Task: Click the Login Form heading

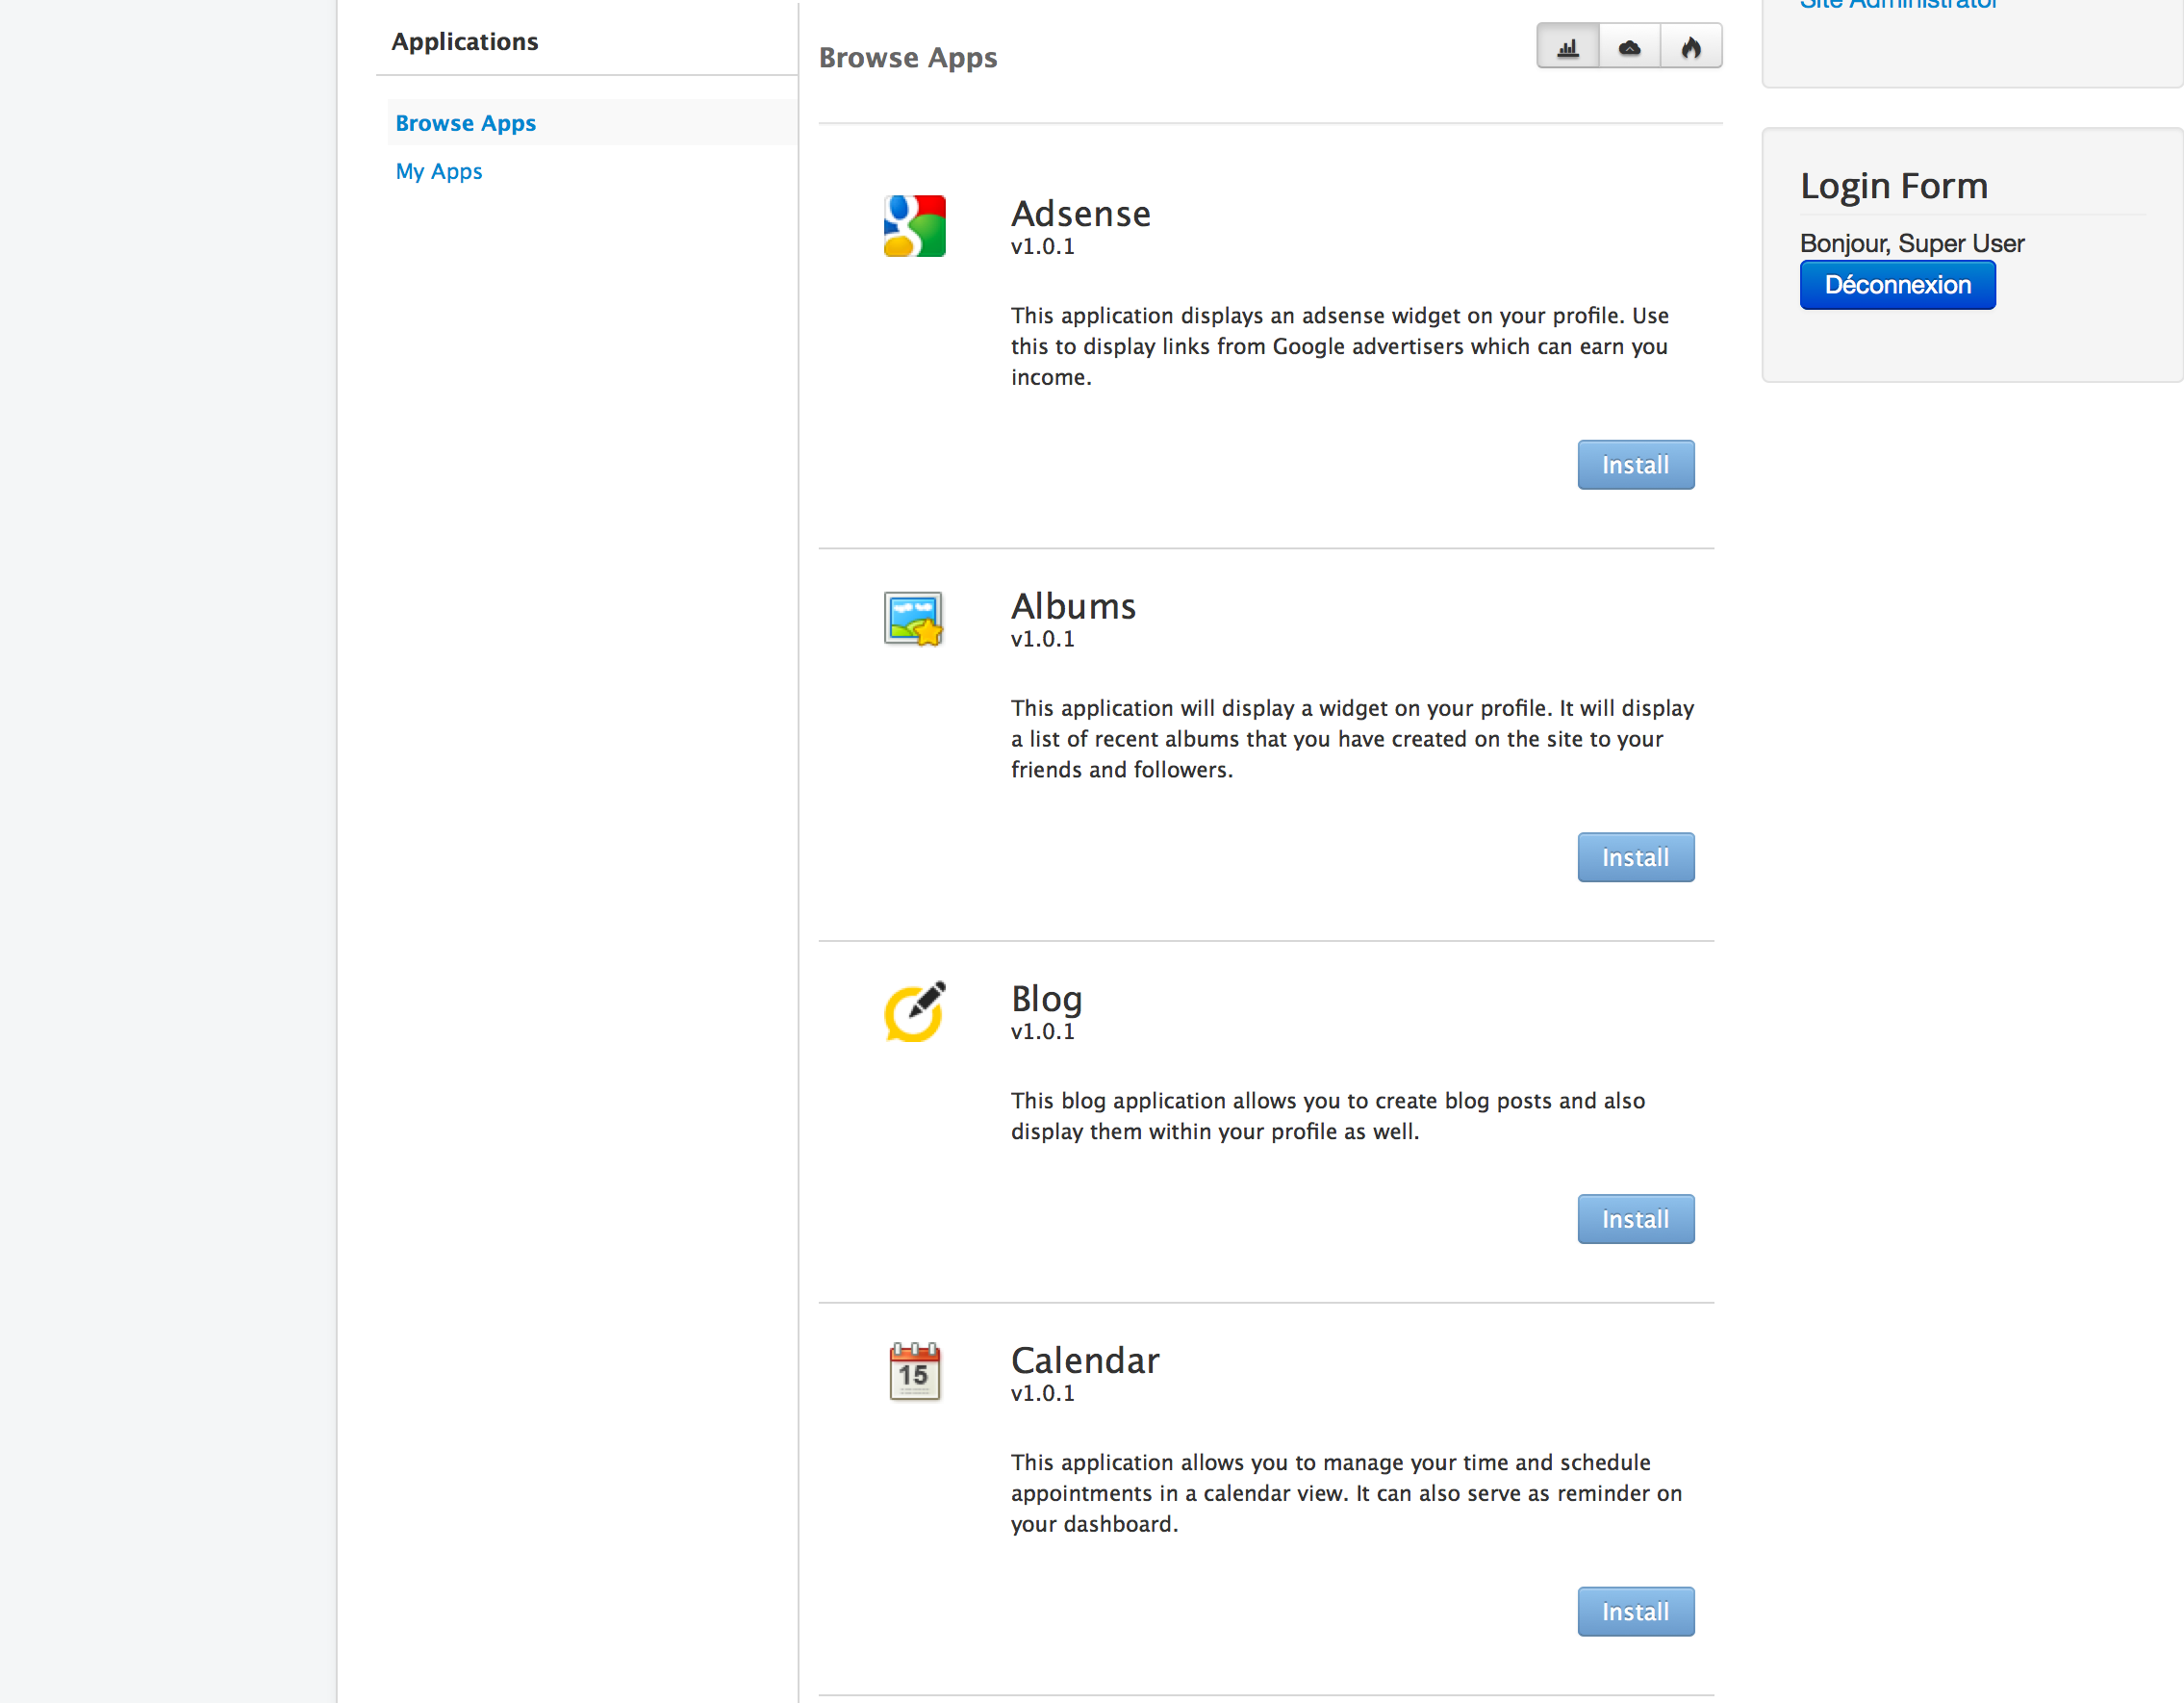Action: [1893, 186]
